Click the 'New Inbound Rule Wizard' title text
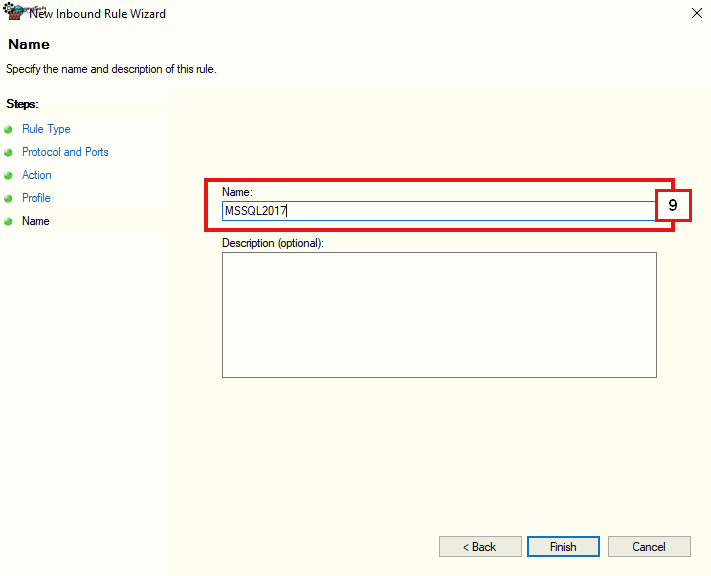Image resolution: width=711 pixels, height=576 pixels. pyautogui.click(x=97, y=14)
